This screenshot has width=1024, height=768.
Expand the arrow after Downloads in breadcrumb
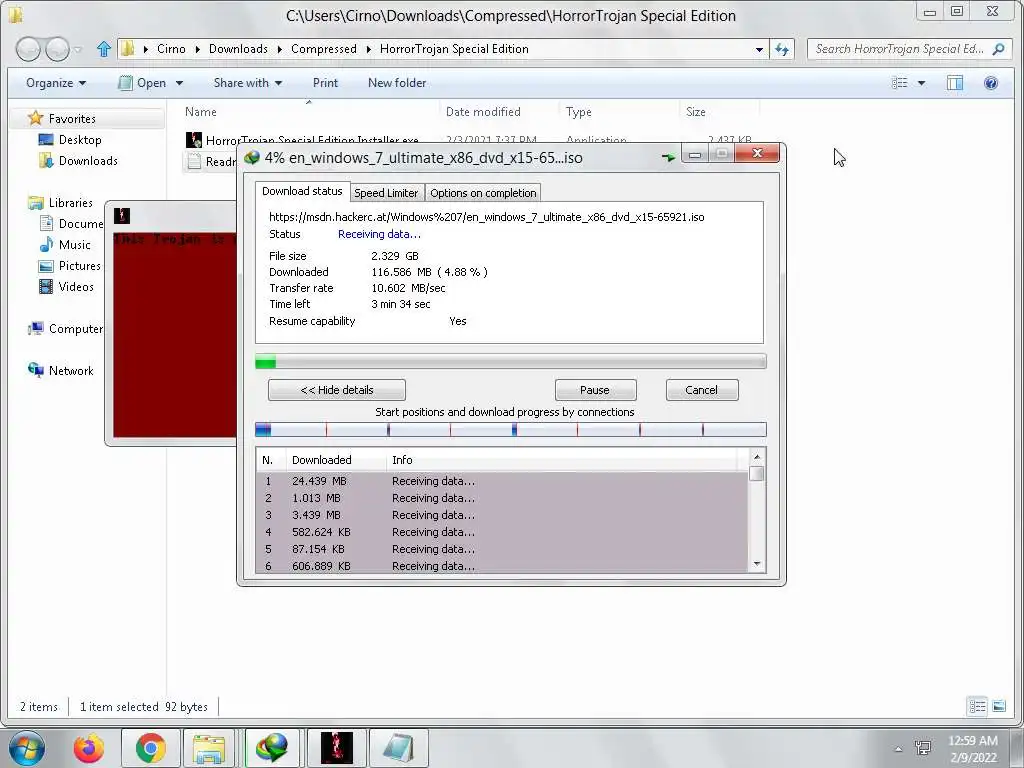[x=280, y=49]
